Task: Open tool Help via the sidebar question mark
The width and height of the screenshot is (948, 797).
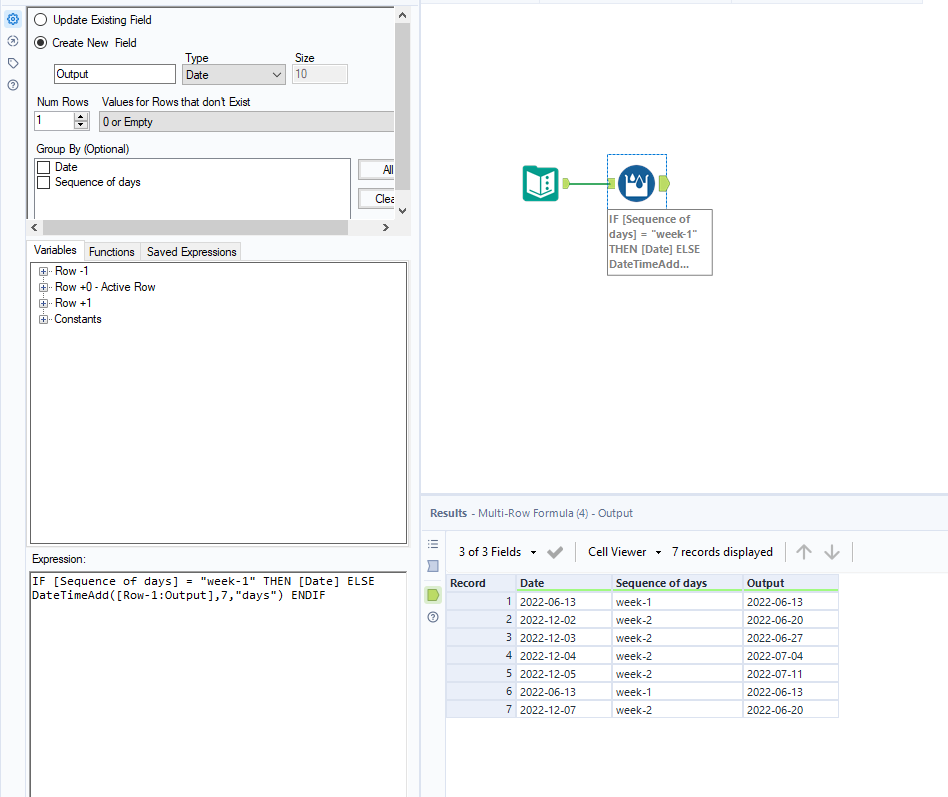Action: point(13,84)
